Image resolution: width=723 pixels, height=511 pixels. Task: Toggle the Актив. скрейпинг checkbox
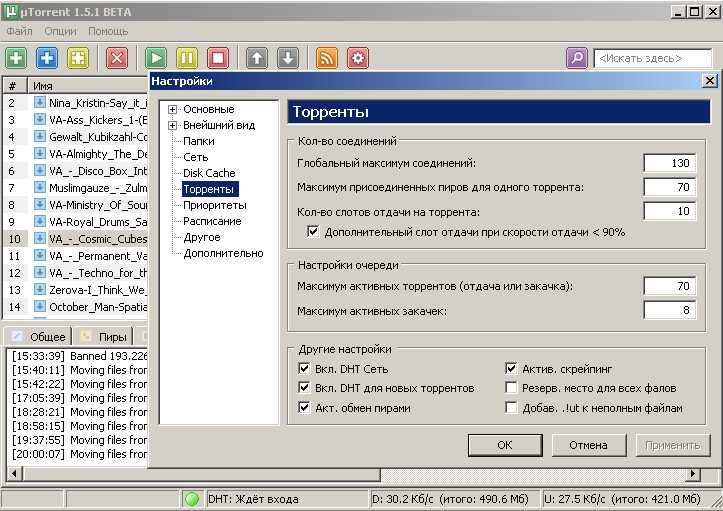pyautogui.click(x=511, y=368)
